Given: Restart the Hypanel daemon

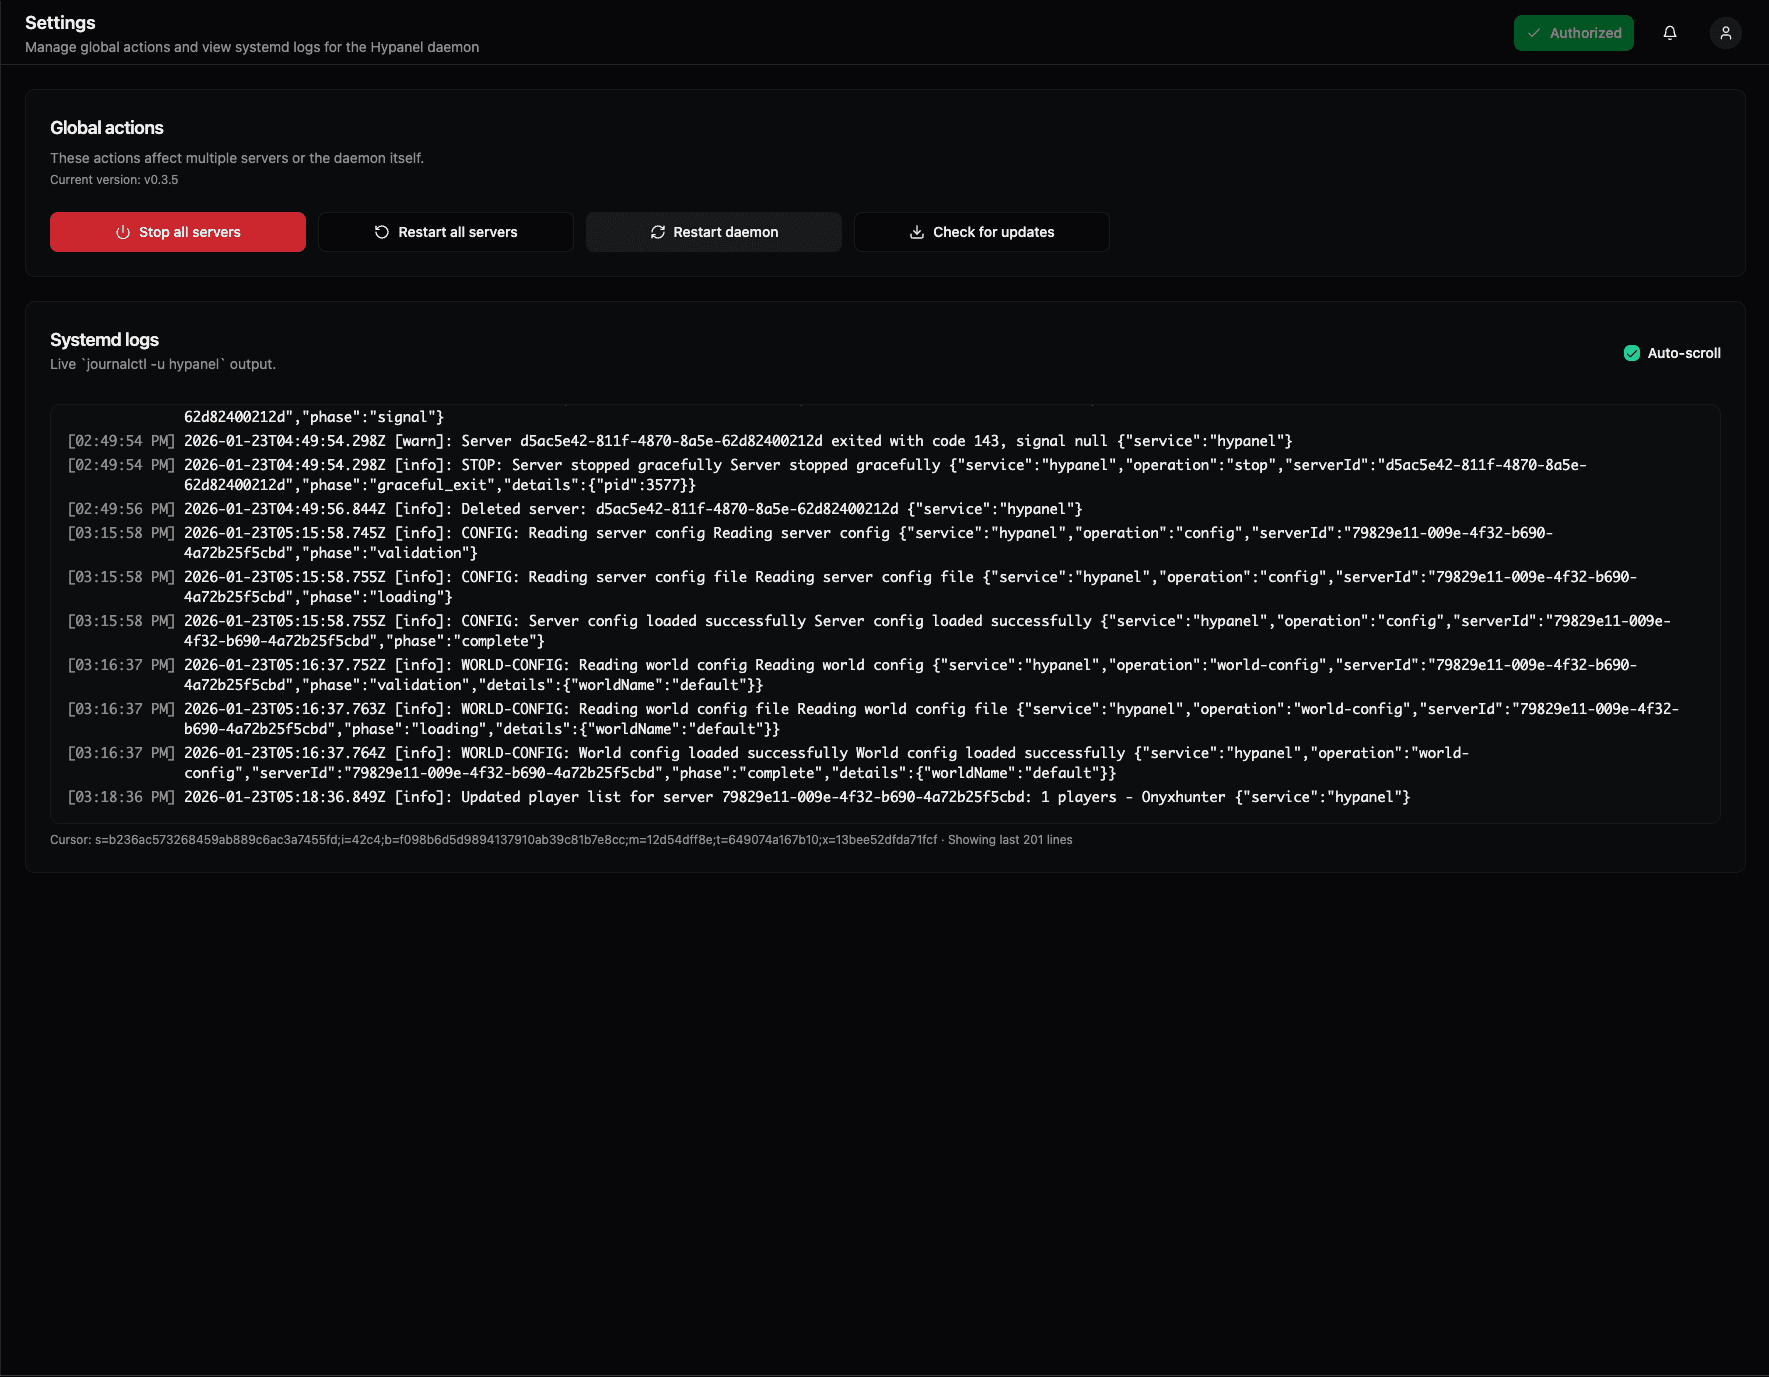Looking at the screenshot, I should pyautogui.click(x=713, y=232).
